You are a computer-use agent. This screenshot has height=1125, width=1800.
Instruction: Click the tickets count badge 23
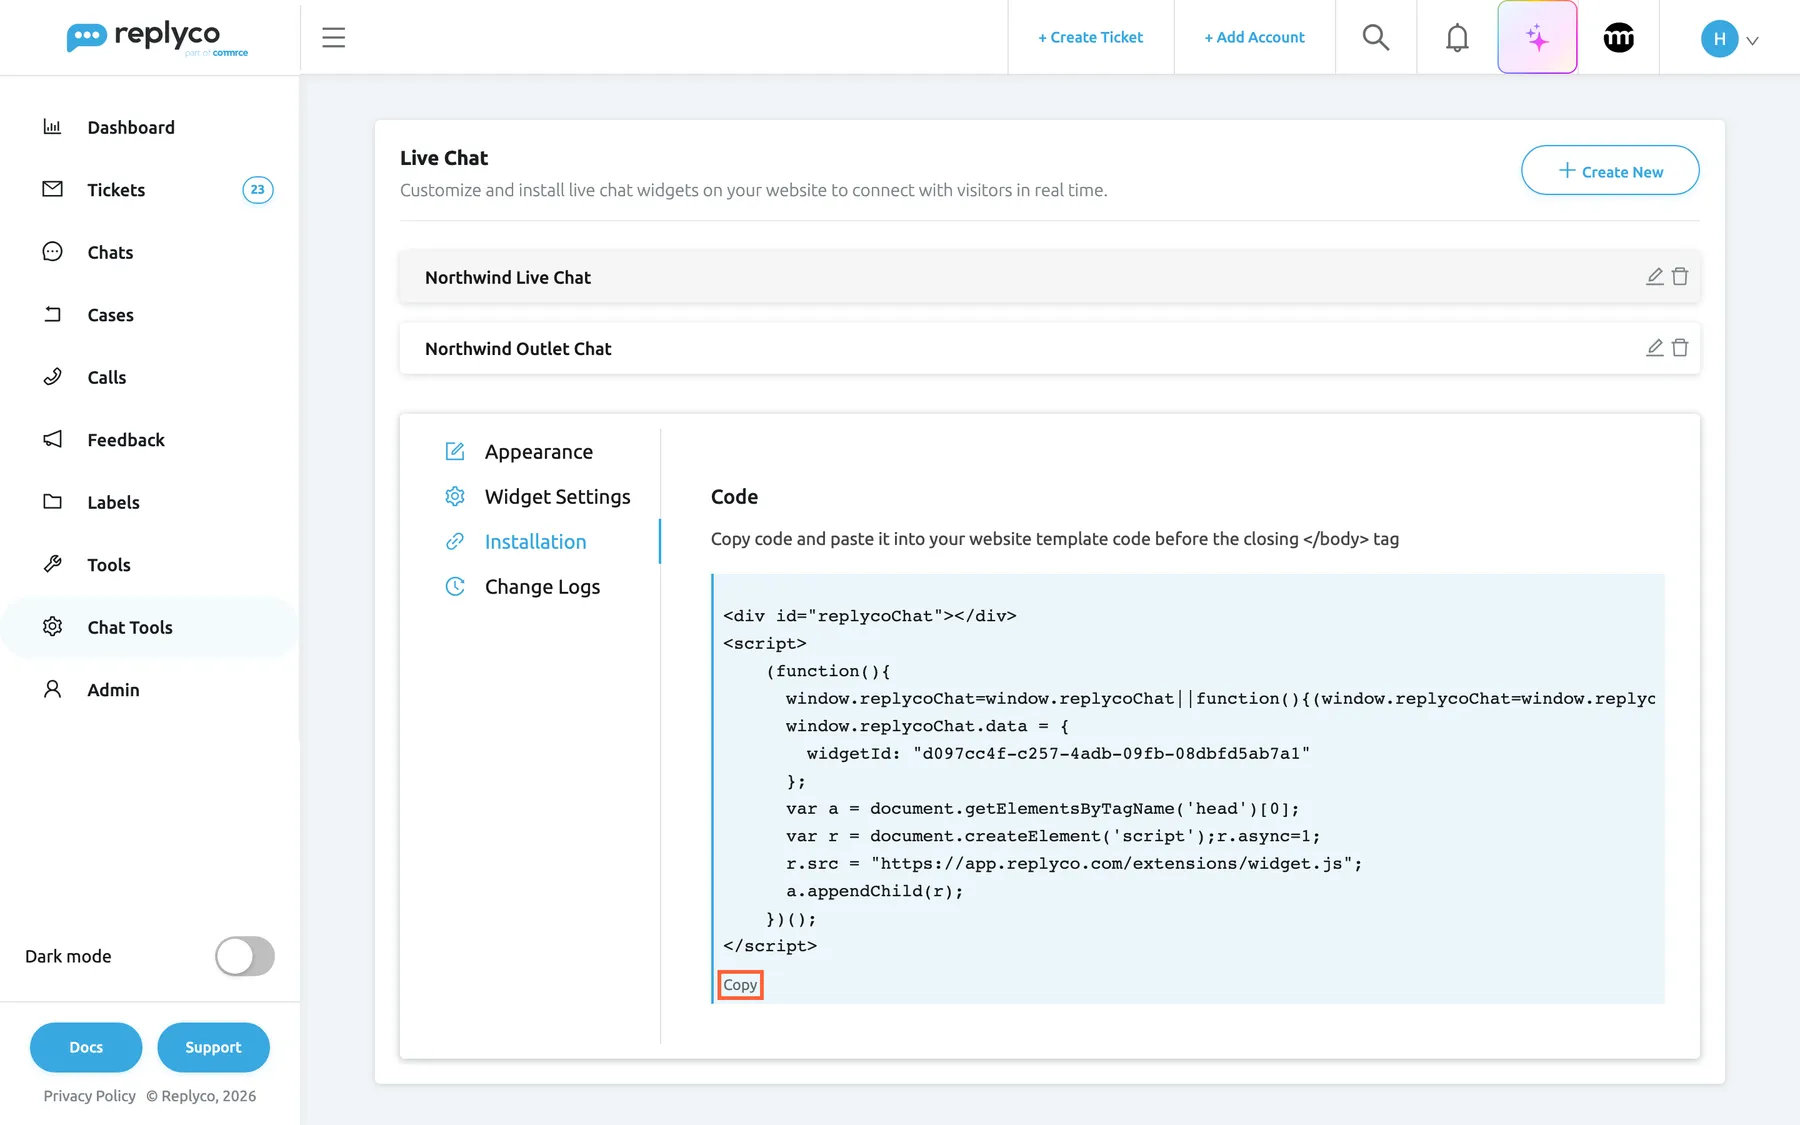point(258,190)
